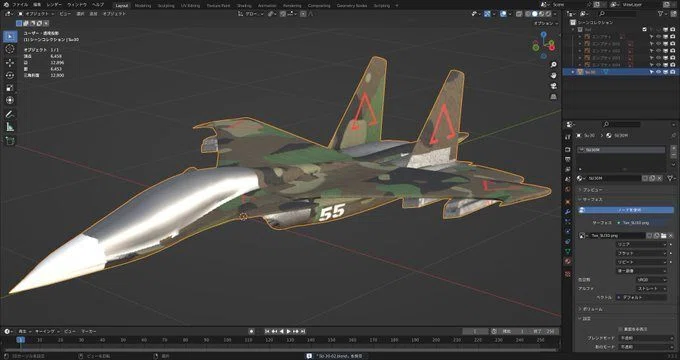The width and height of the screenshot is (680, 360).
Task: Open the Render properties tab icon
Action: [x=568, y=149]
